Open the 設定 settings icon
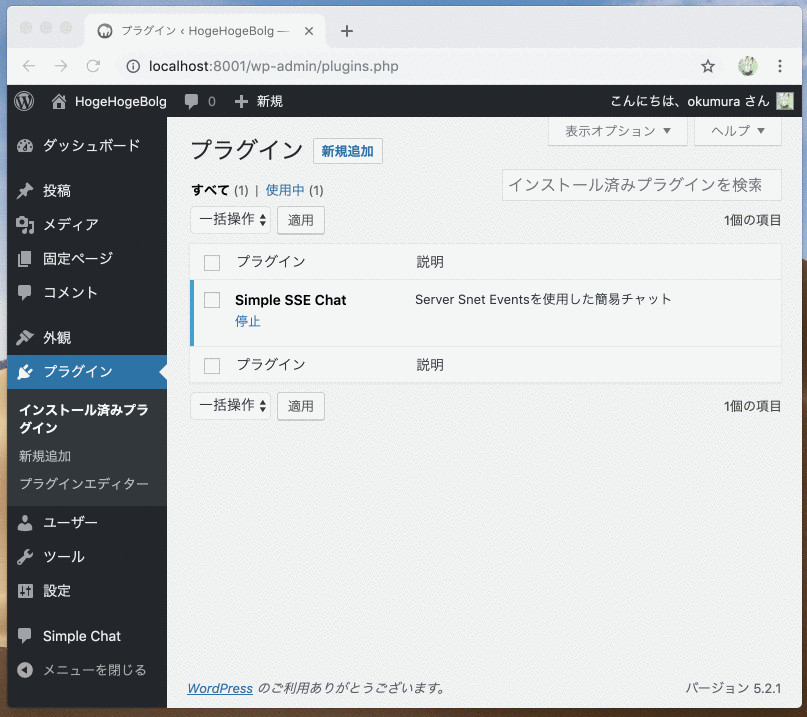 click(24, 590)
